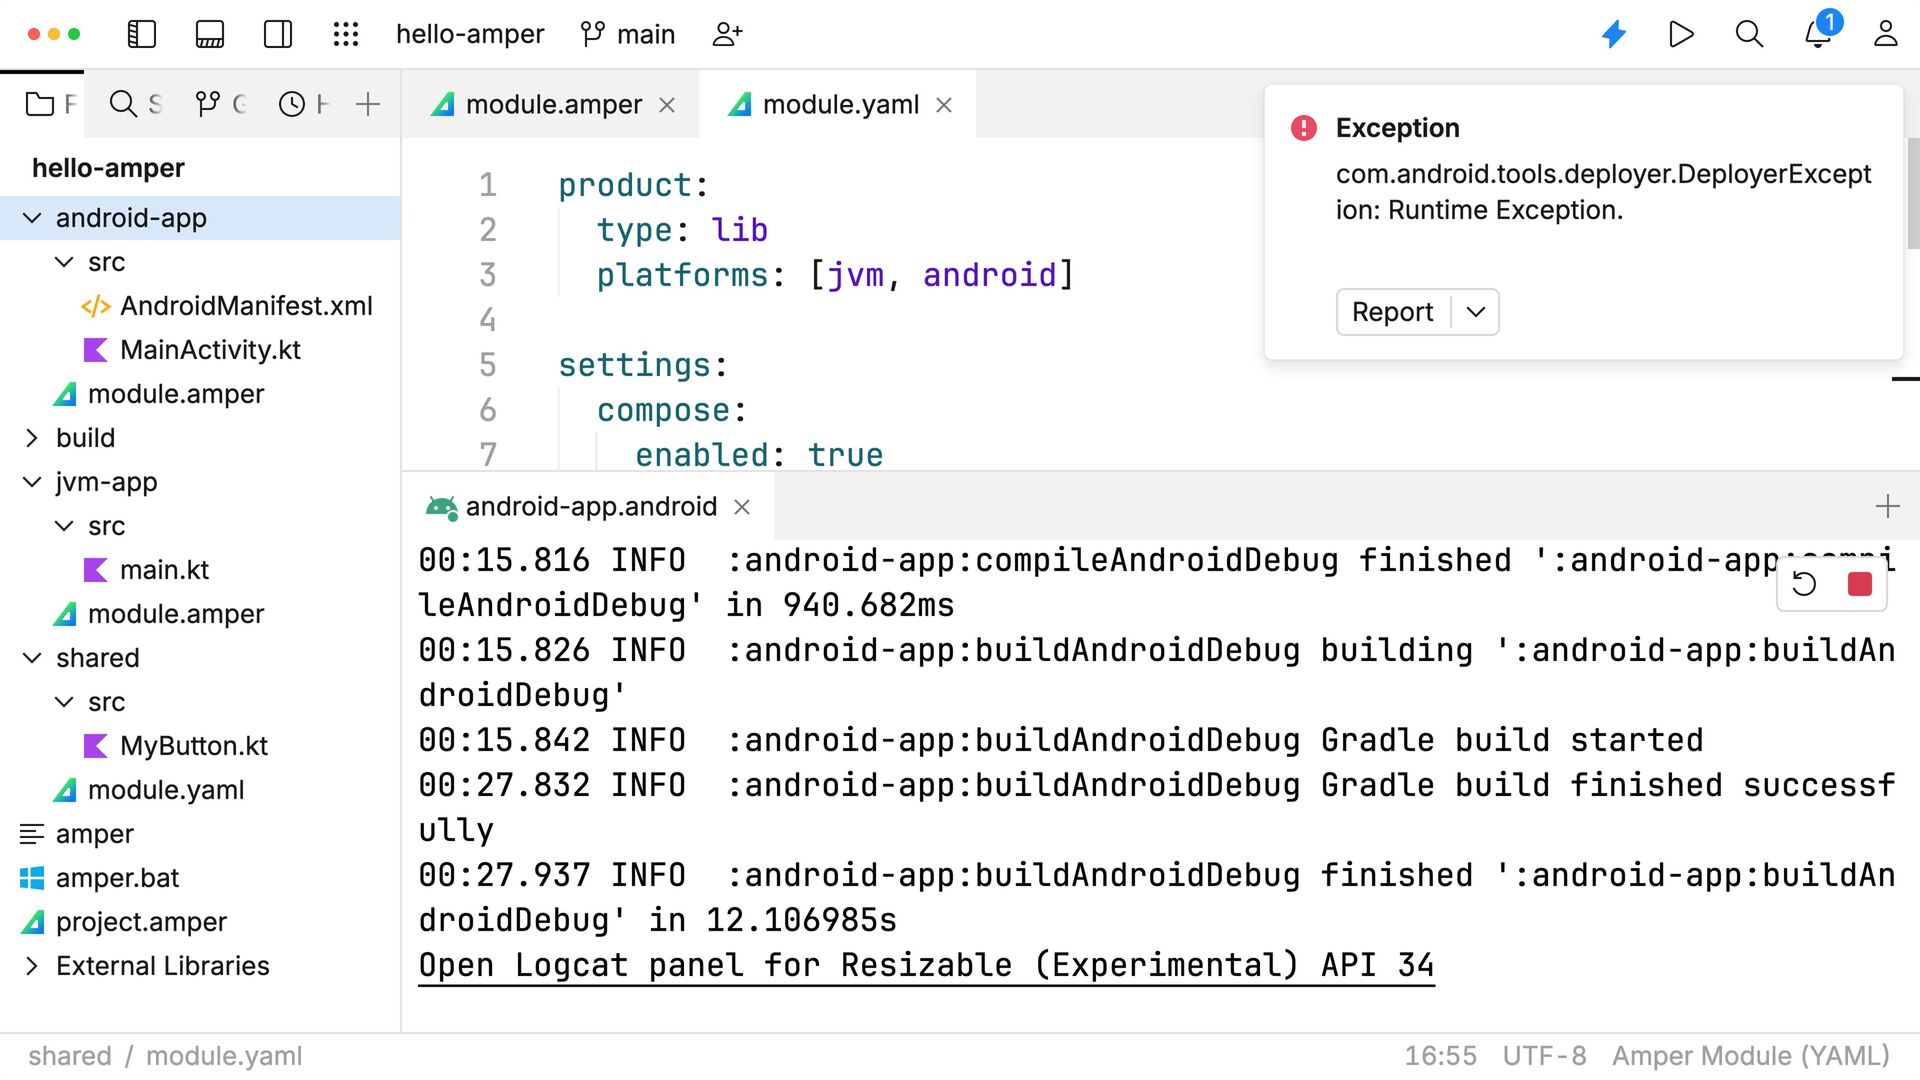
Task: Open the all tools grid icon
Action: click(346, 34)
